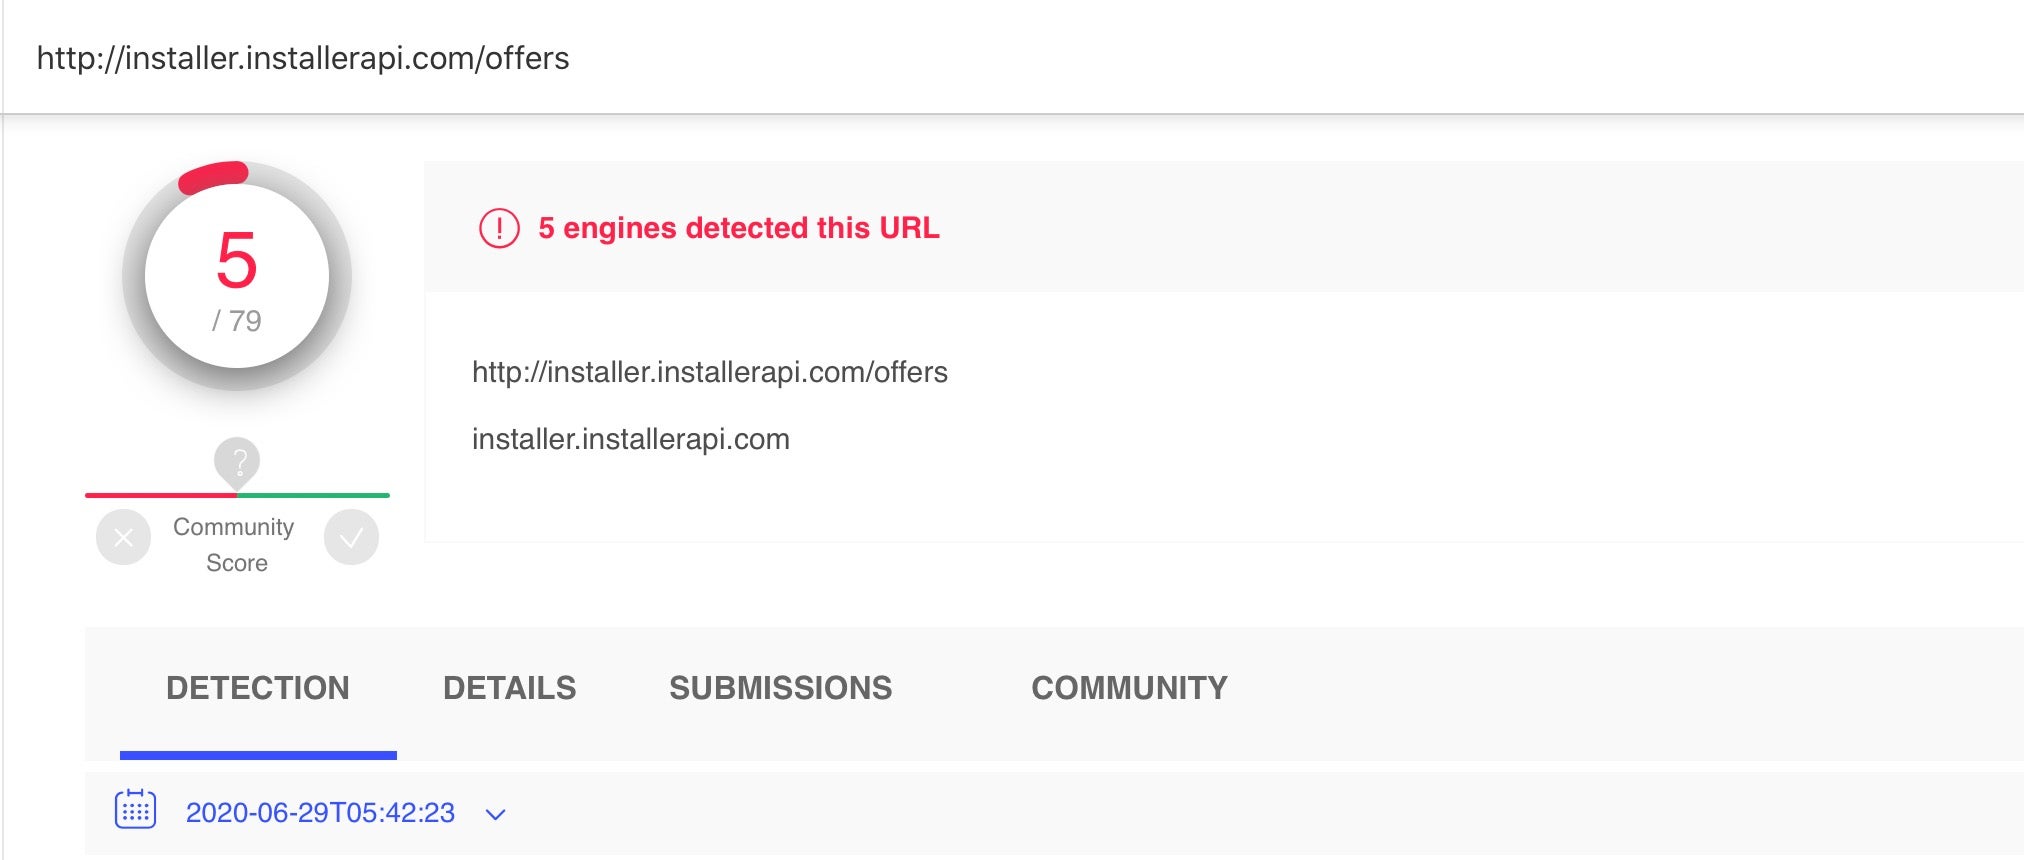Click the full URL below detection banner
The height and width of the screenshot is (860, 2024).
(x=709, y=372)
